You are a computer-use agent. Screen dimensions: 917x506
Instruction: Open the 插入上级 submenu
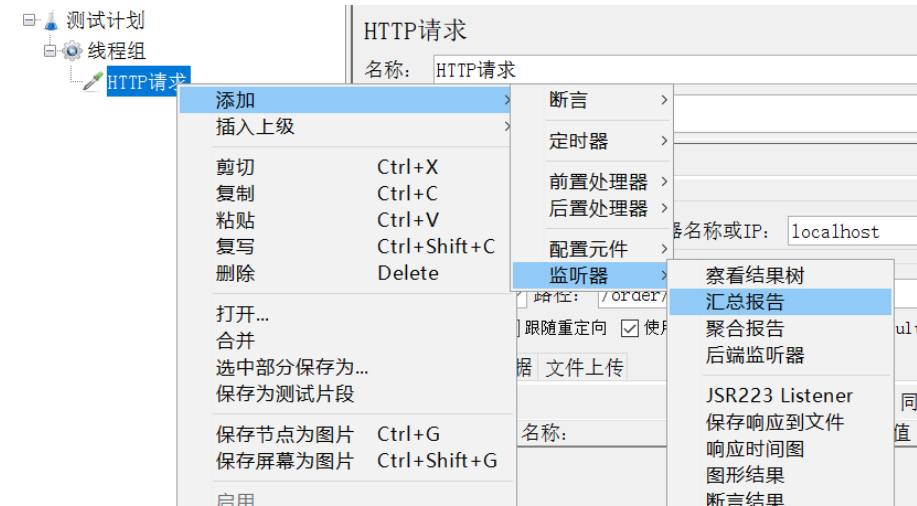(x=346, y=126)
